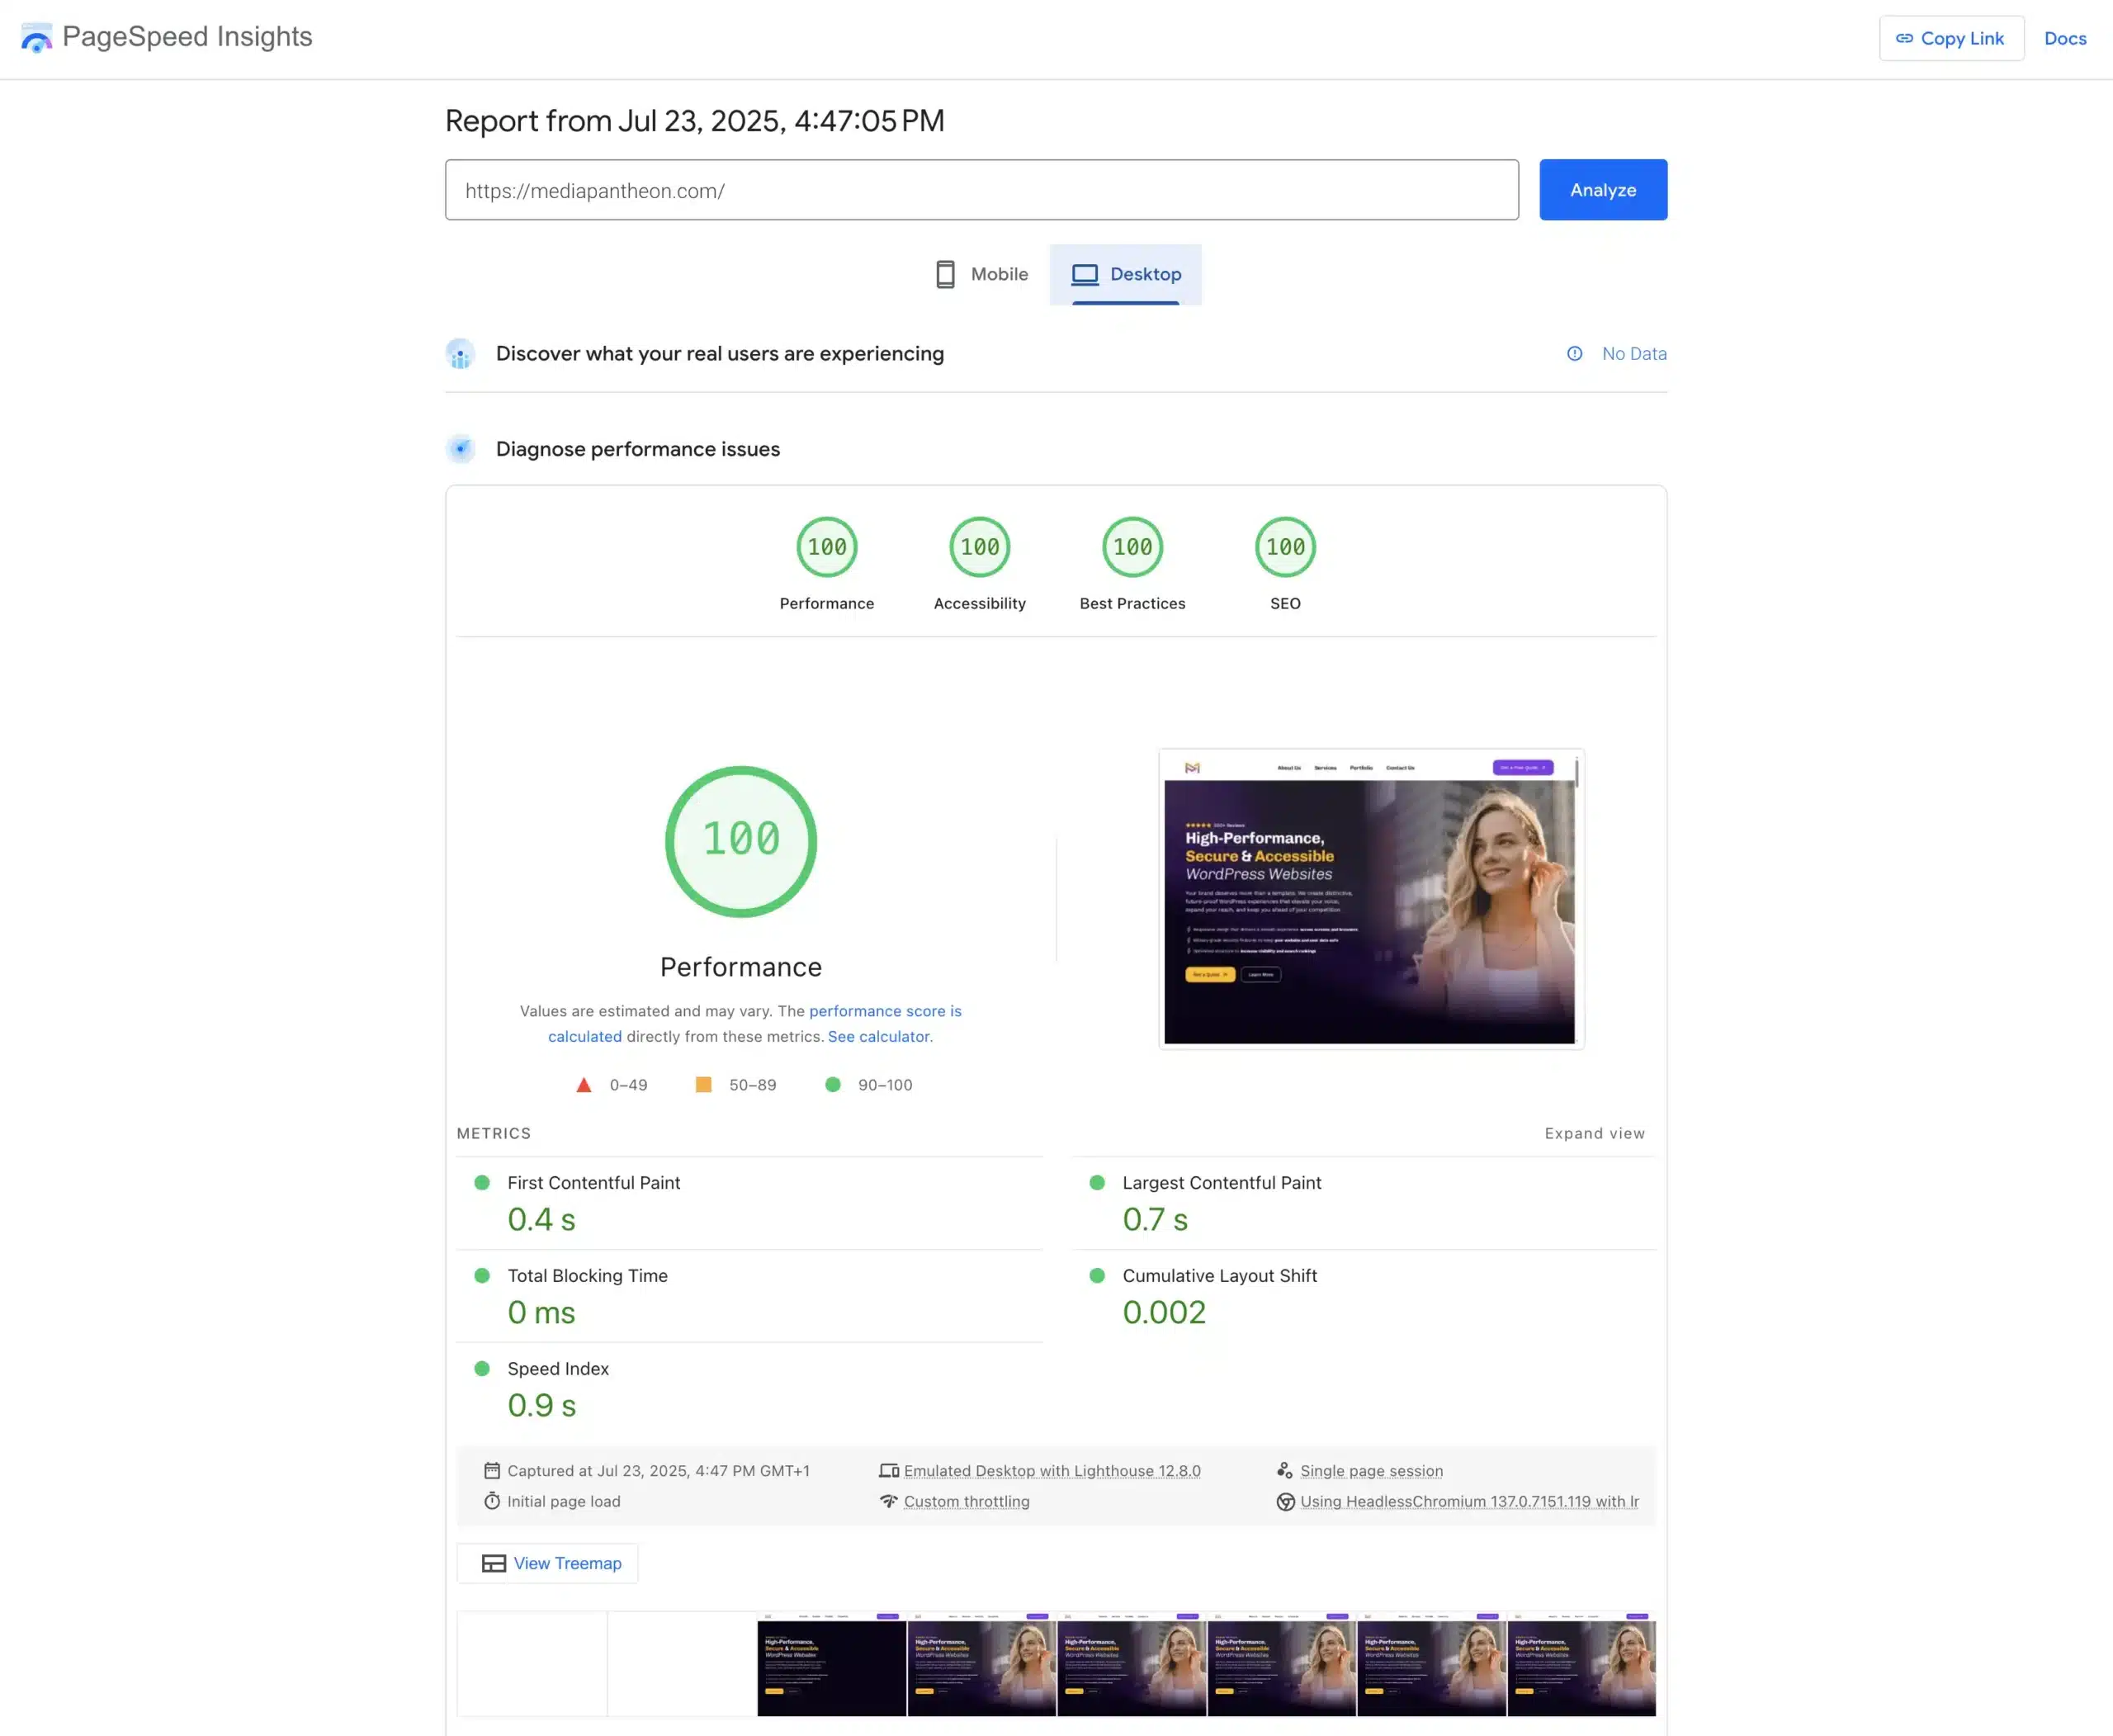Click the info icon beside No Data
The width and height of the screenshot is (2113, 1736).
pos(1574,353)
